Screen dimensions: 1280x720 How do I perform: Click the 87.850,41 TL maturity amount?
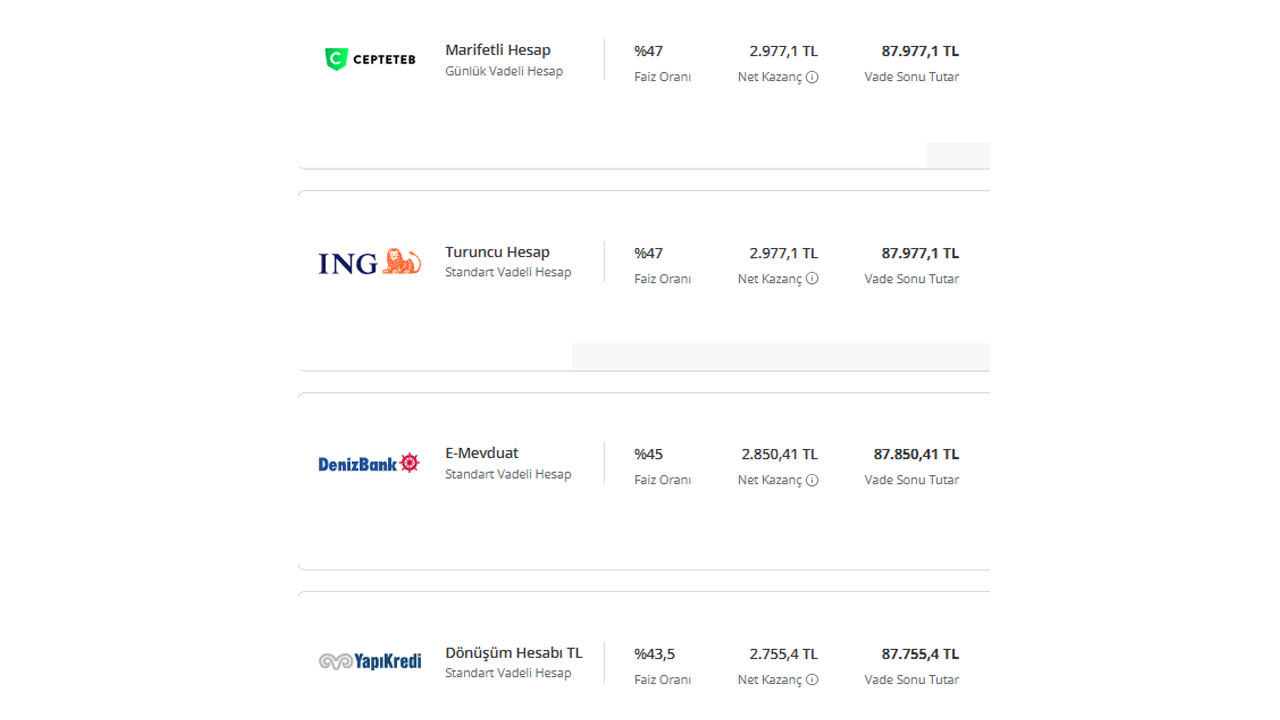coord(916,454)
